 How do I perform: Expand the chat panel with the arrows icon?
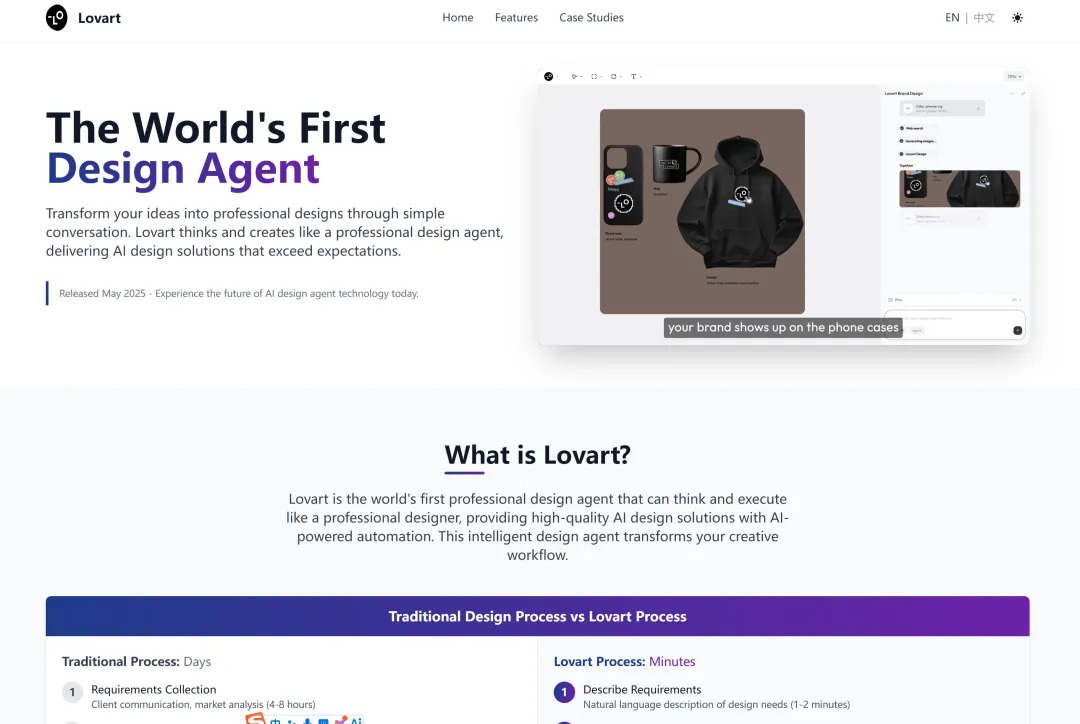1023,94
